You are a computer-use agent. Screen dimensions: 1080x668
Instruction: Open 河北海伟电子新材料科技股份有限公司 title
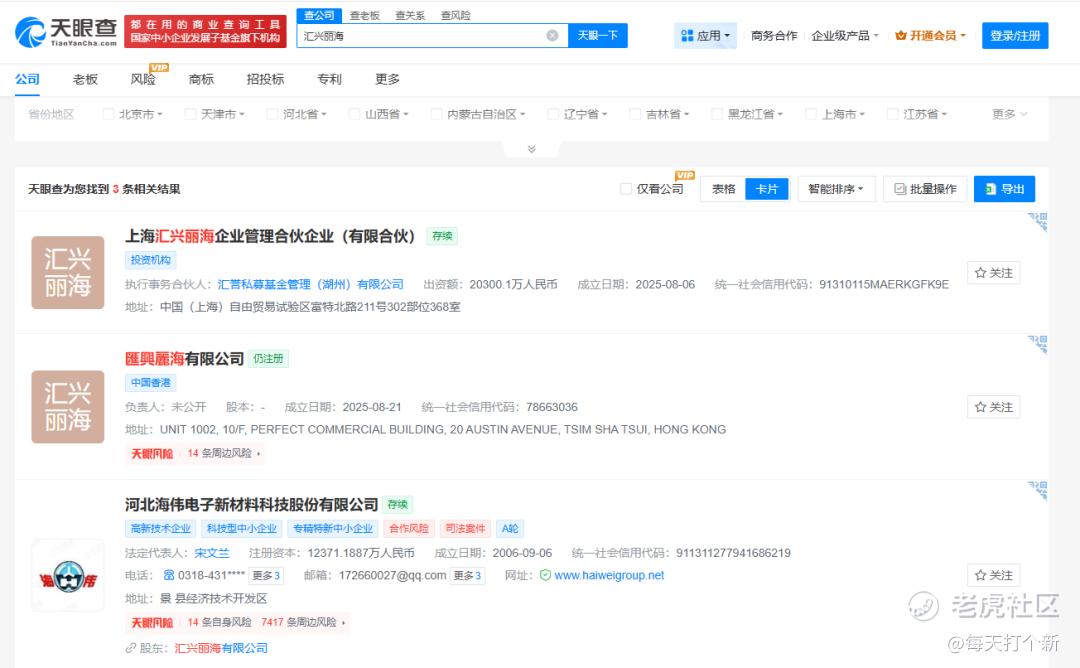click(251, 505)
